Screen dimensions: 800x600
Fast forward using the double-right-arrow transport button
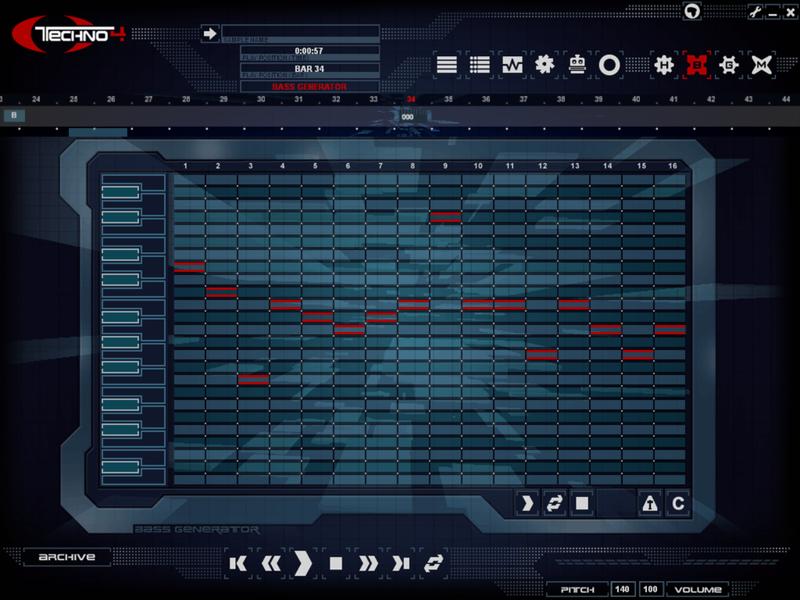pos(368,564)
